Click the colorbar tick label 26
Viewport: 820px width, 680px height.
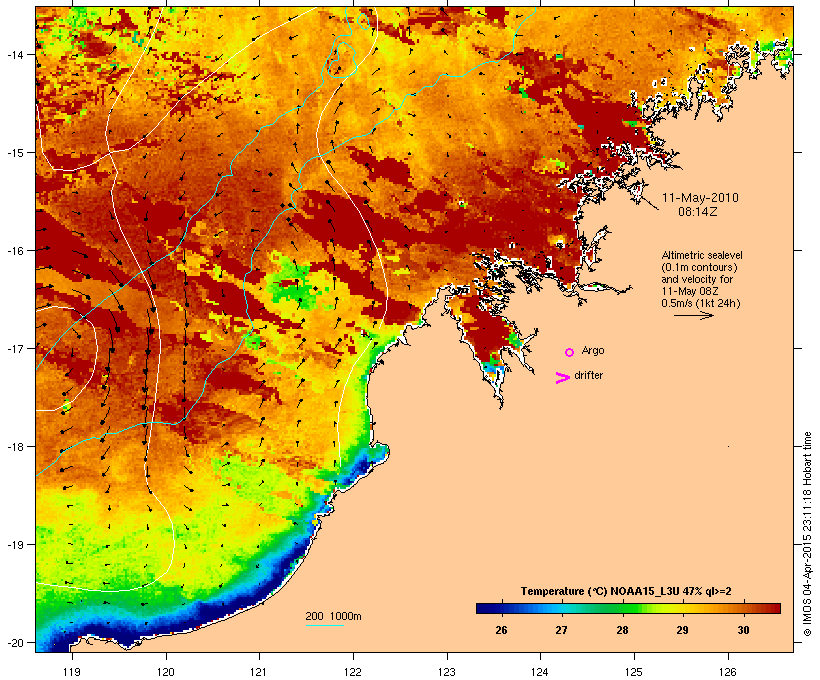coord(501,630)
